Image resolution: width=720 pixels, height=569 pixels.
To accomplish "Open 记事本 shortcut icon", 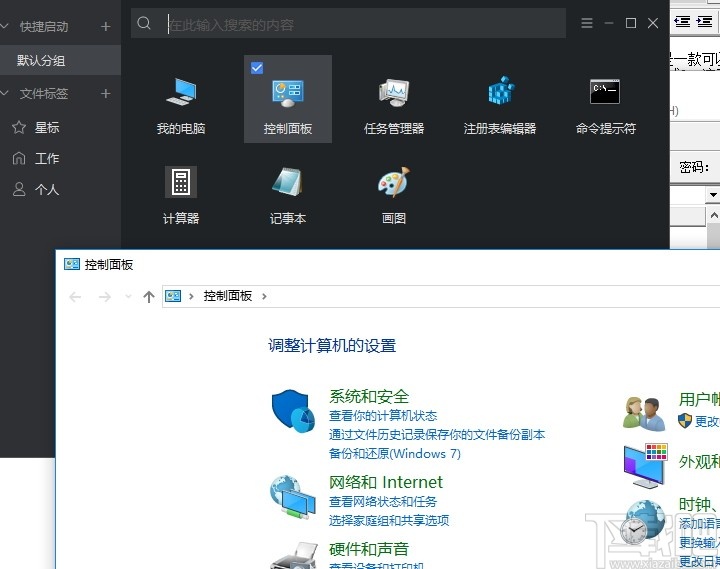I will [x=287, y=182].
